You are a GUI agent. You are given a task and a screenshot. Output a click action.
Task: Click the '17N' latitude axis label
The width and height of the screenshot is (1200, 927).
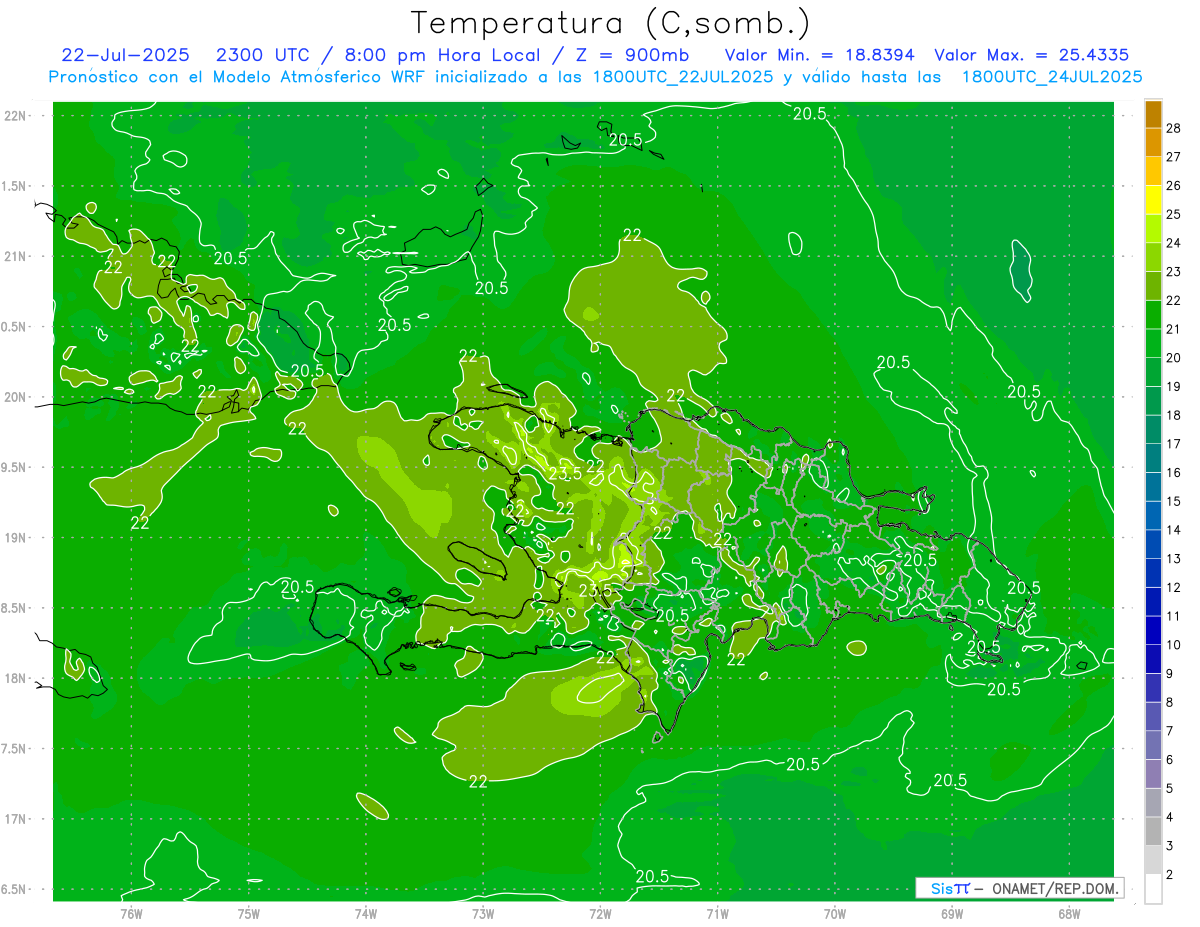[17, 820]
